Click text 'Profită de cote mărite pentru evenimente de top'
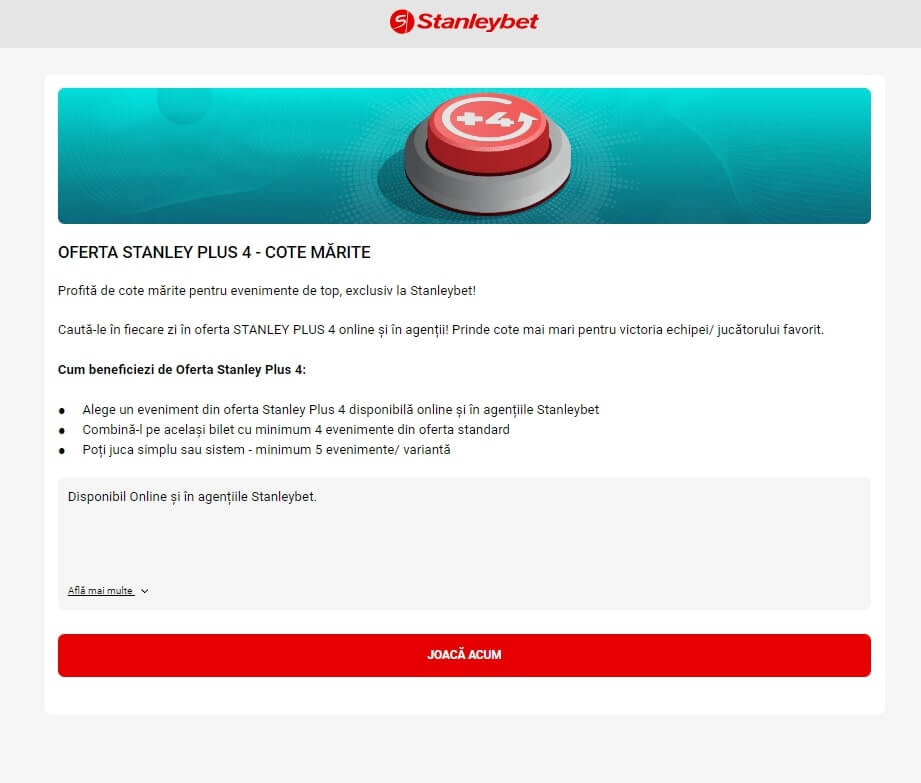The width and height of the screenshot is (921, 783). (x=199, y=291)
